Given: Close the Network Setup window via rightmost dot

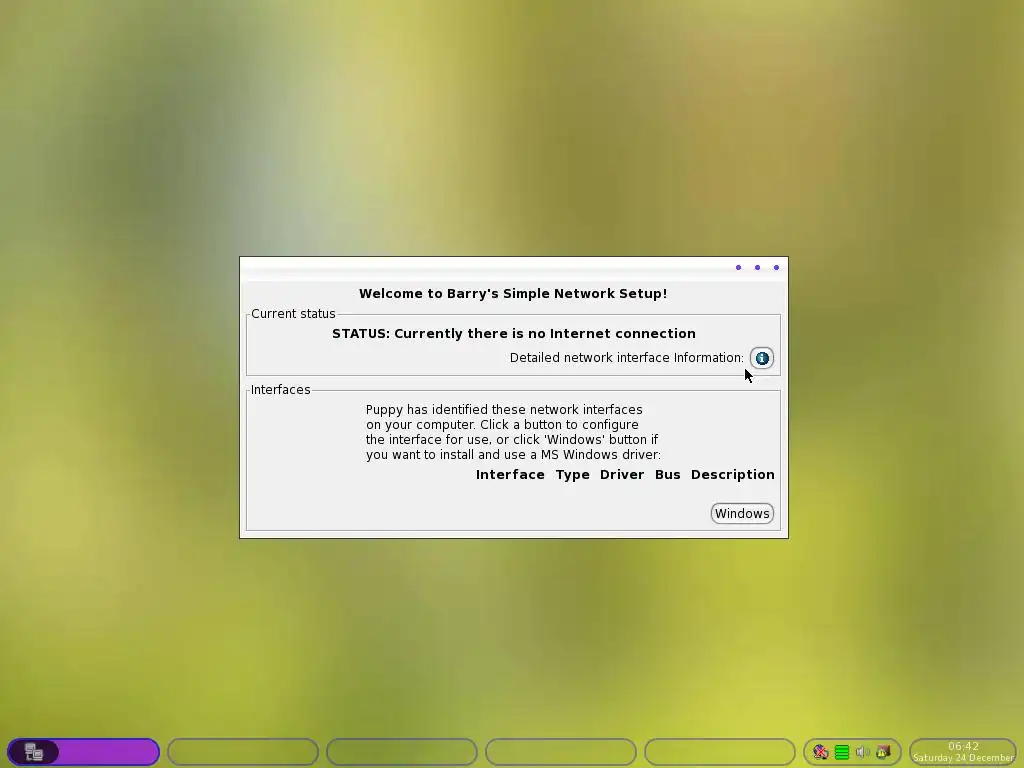Looking at the screenshot, I should click(776, 267).
